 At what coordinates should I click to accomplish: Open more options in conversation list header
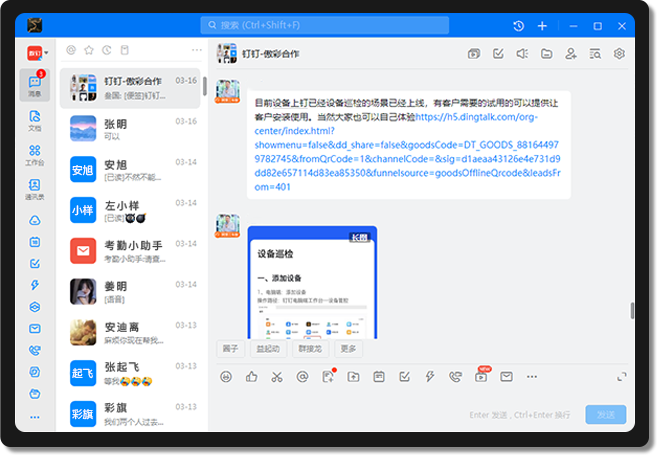(x=197, y=50)
